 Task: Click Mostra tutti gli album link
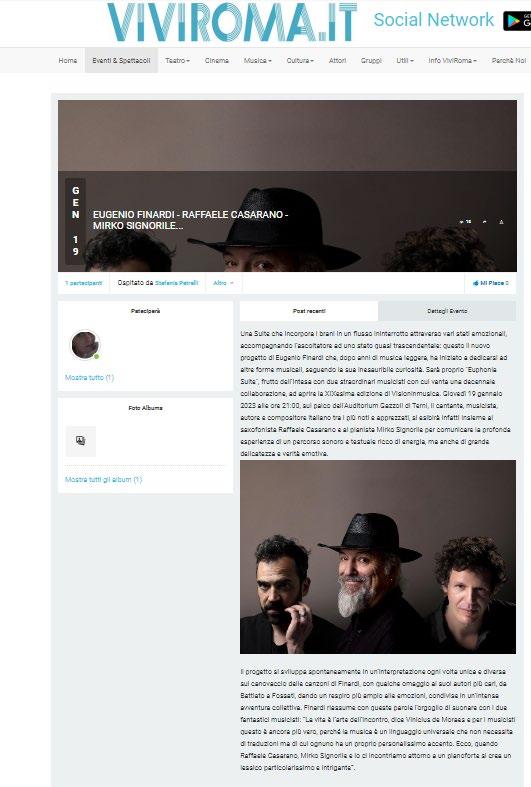pyautogui.click(x=103, y=479)
